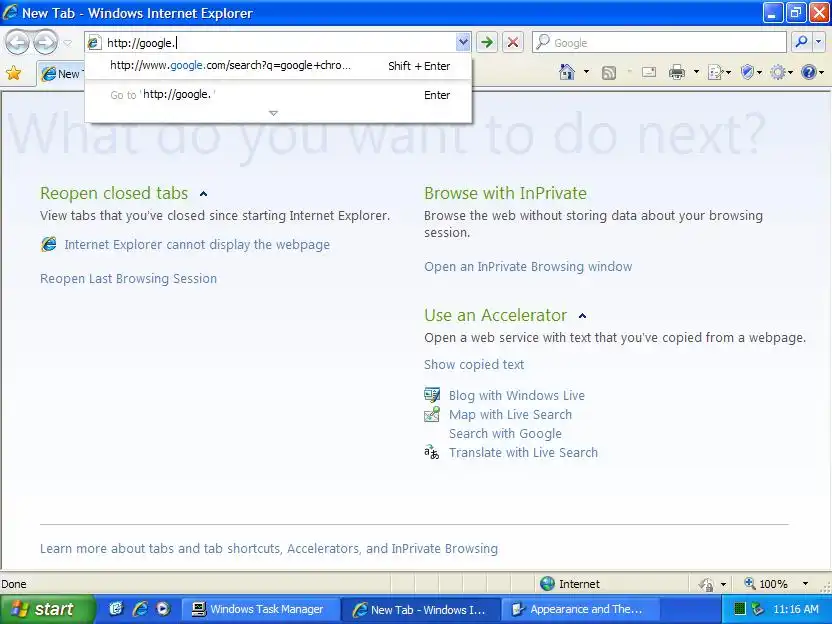
Task: Switch to Appearance and Themes taskbar button
Action: point(581,609)
